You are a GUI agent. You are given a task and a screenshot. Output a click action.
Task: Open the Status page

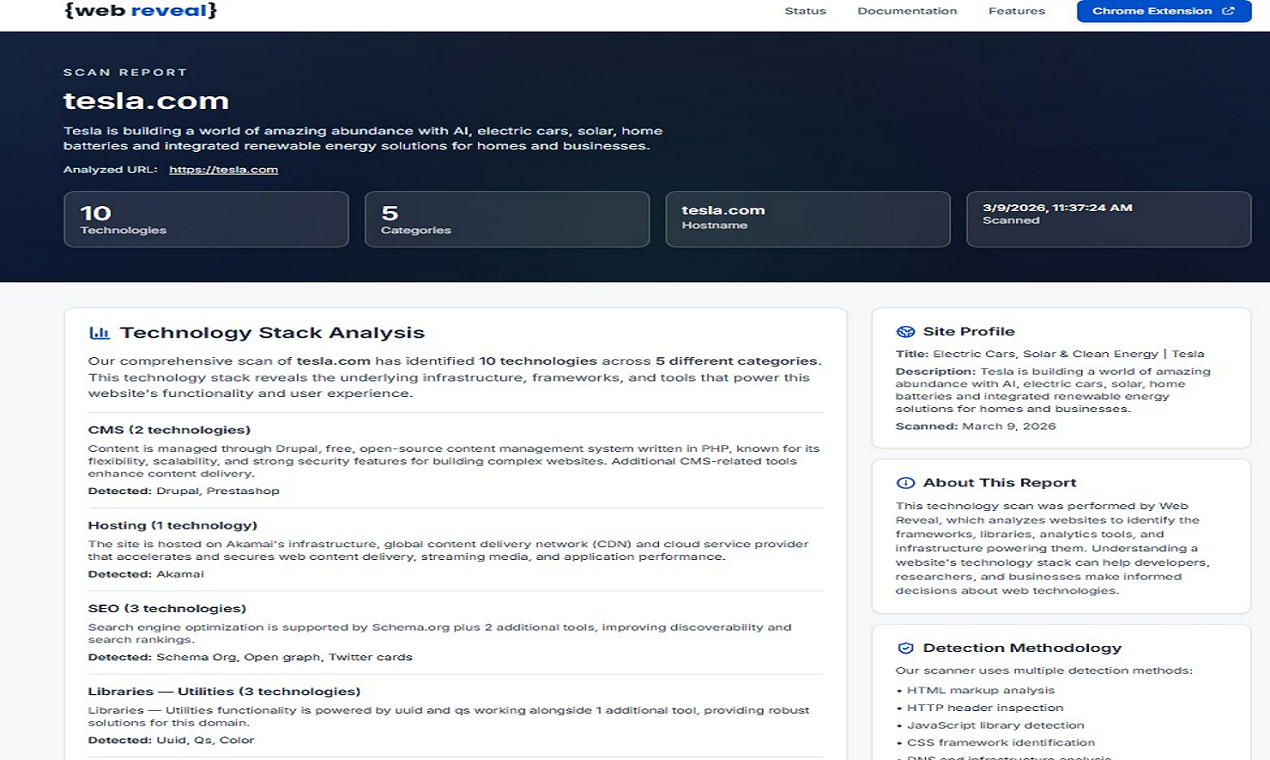pyautogui.click(x=805, y=11)
